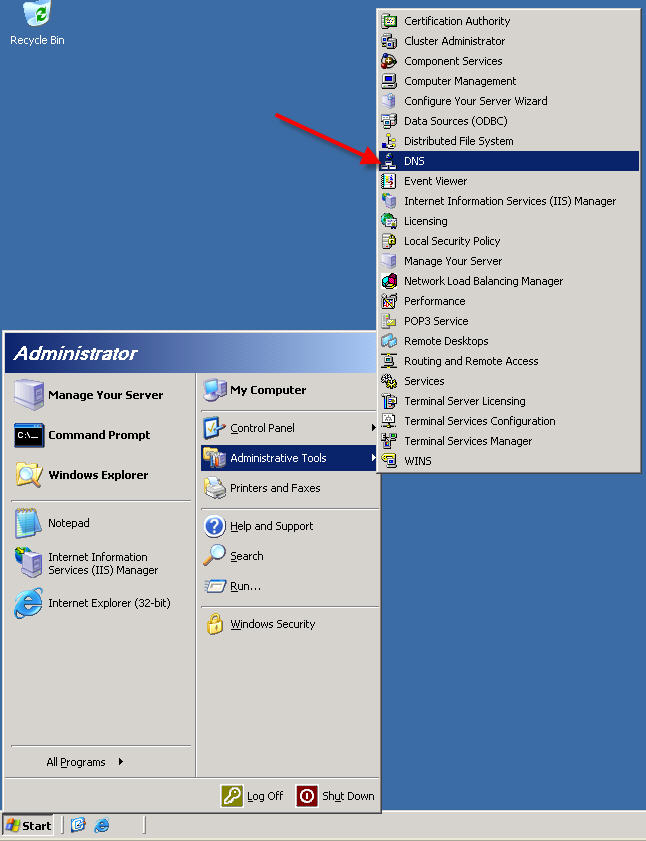Open the Data Sources (ODBC) icon
The height and width of the screenshot is (841, 646).
point(389,121)
